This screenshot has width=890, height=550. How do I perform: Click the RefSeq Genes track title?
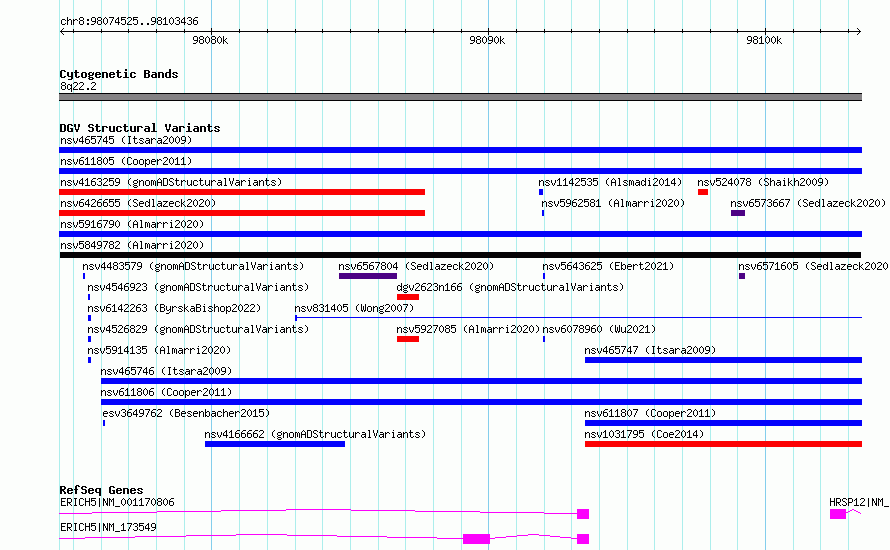[x=102, y=490]
